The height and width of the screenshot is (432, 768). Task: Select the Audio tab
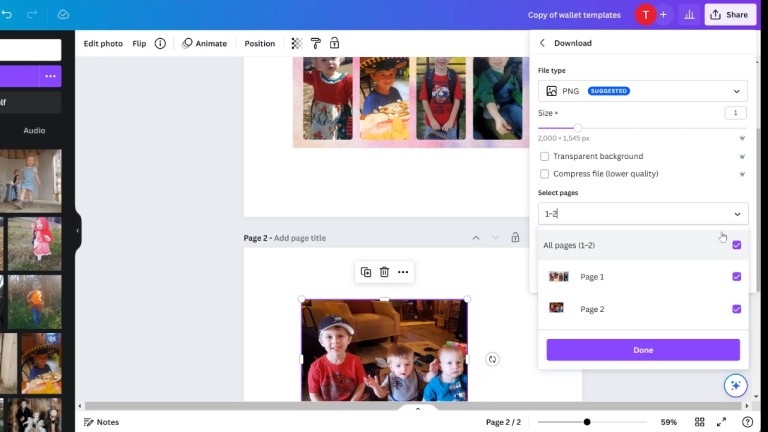coord(34,131)
